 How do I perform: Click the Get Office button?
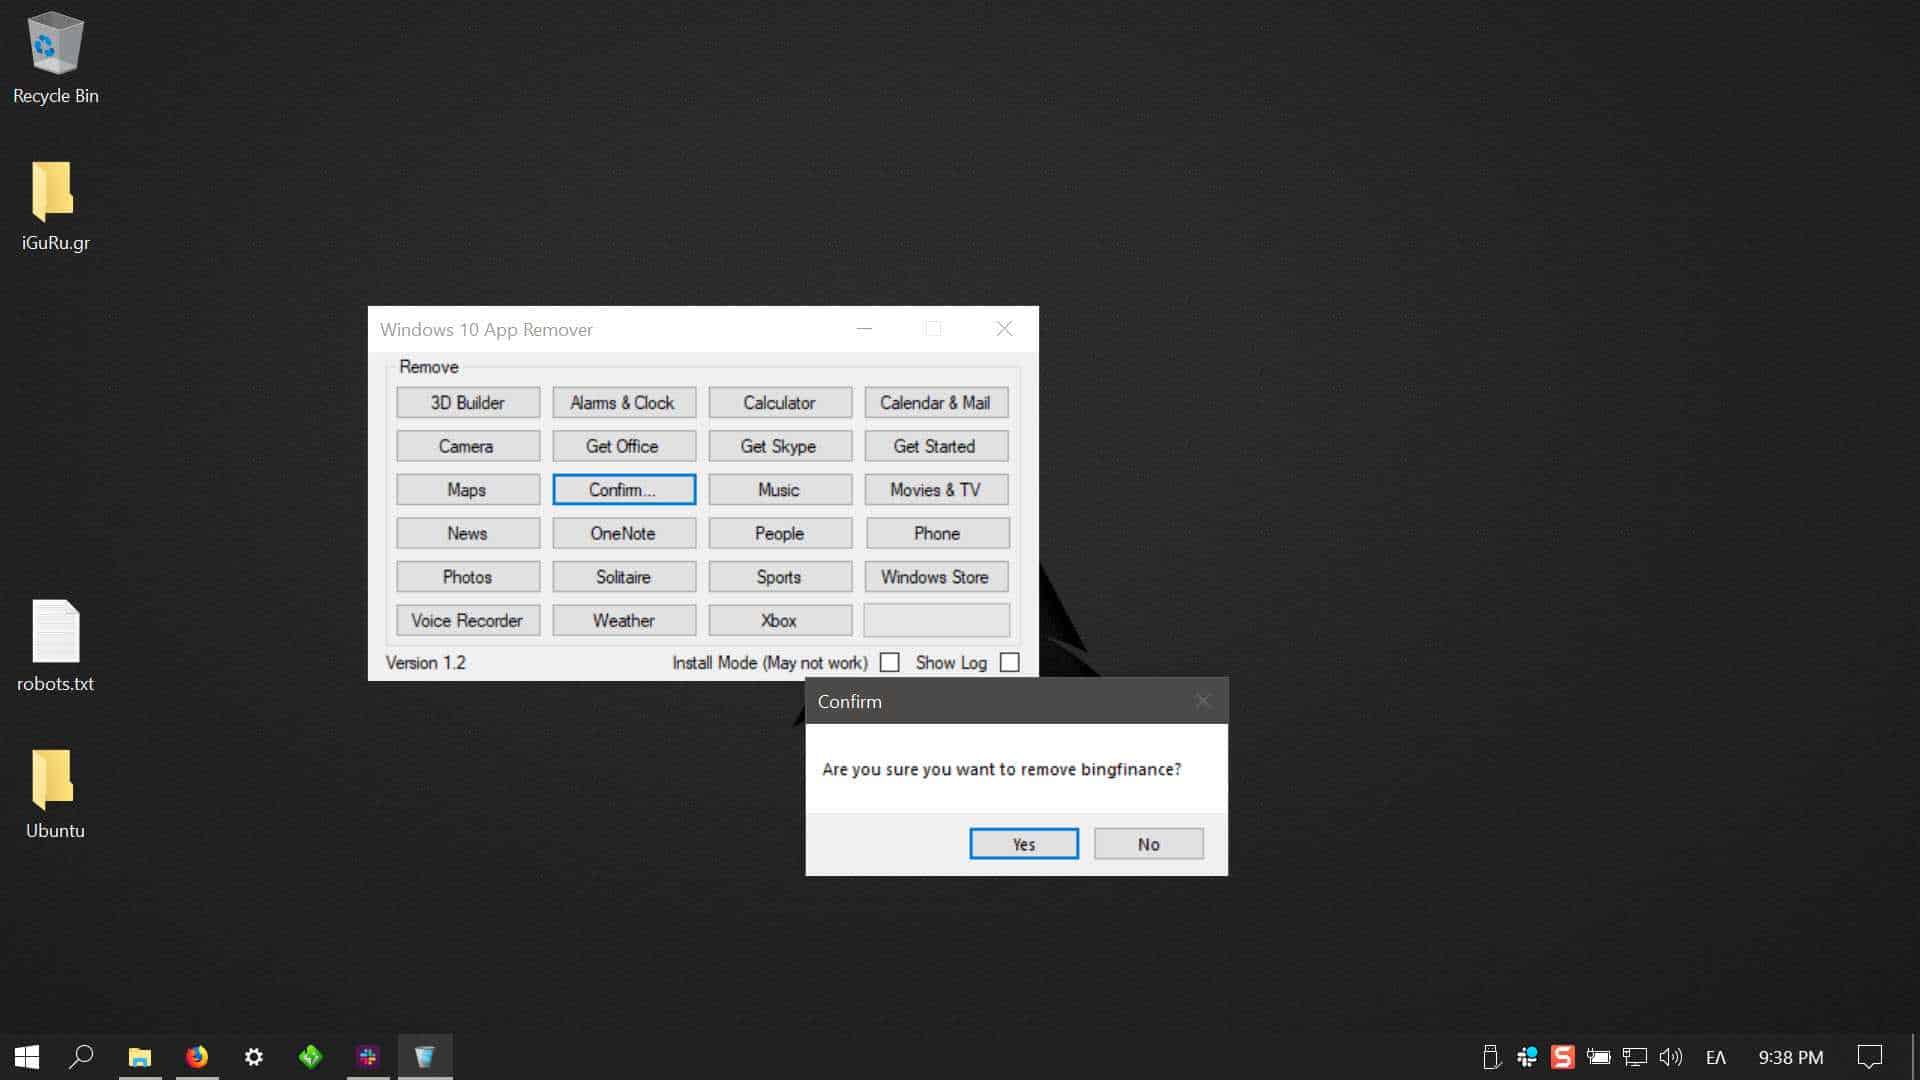623,446
